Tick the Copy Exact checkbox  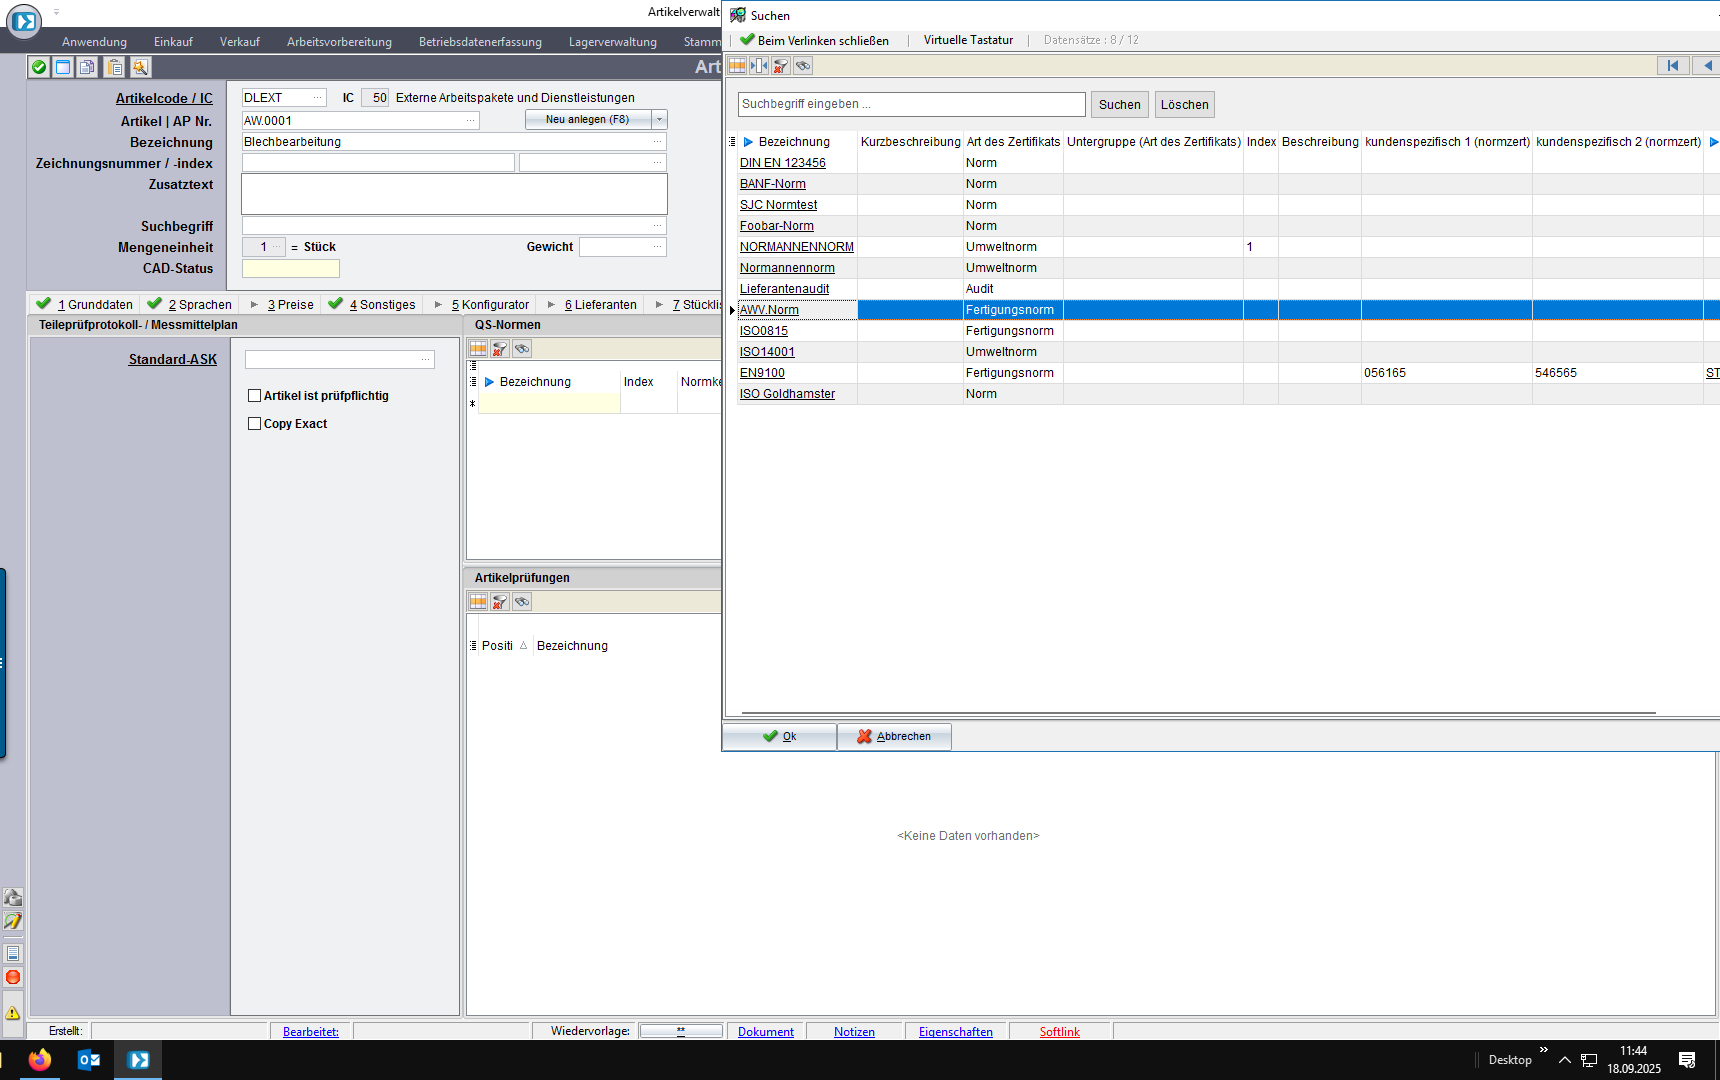pos(255,424)
